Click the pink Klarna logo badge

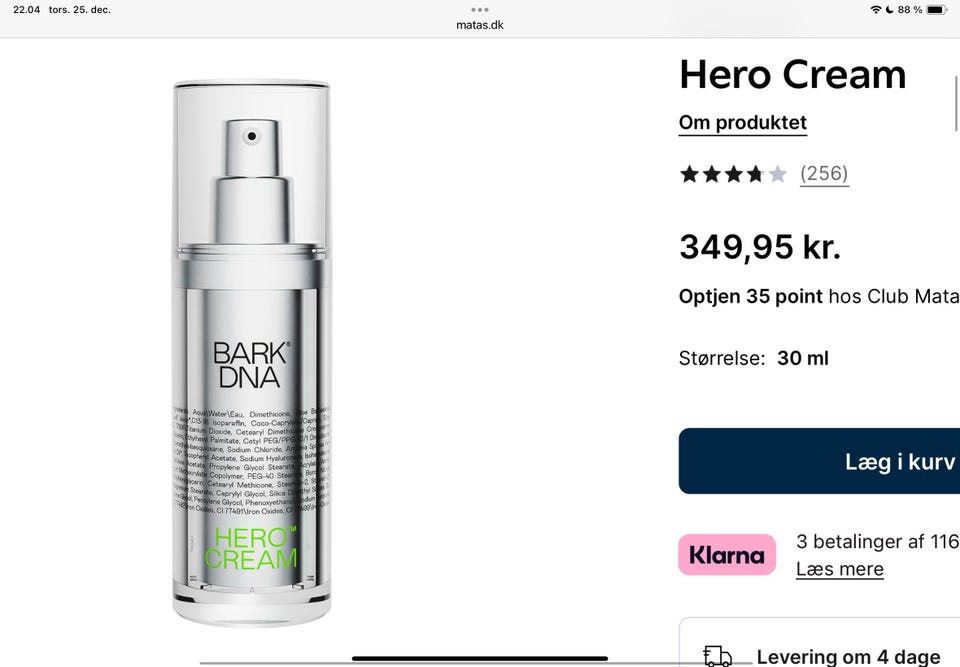coord(727,555)
